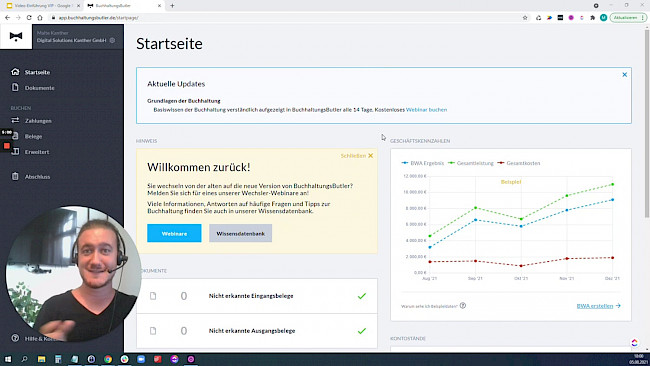Switch to the Video Einführung browser tab
The width and height of the screenshot is (650, 366).
(x=43, y=6)
